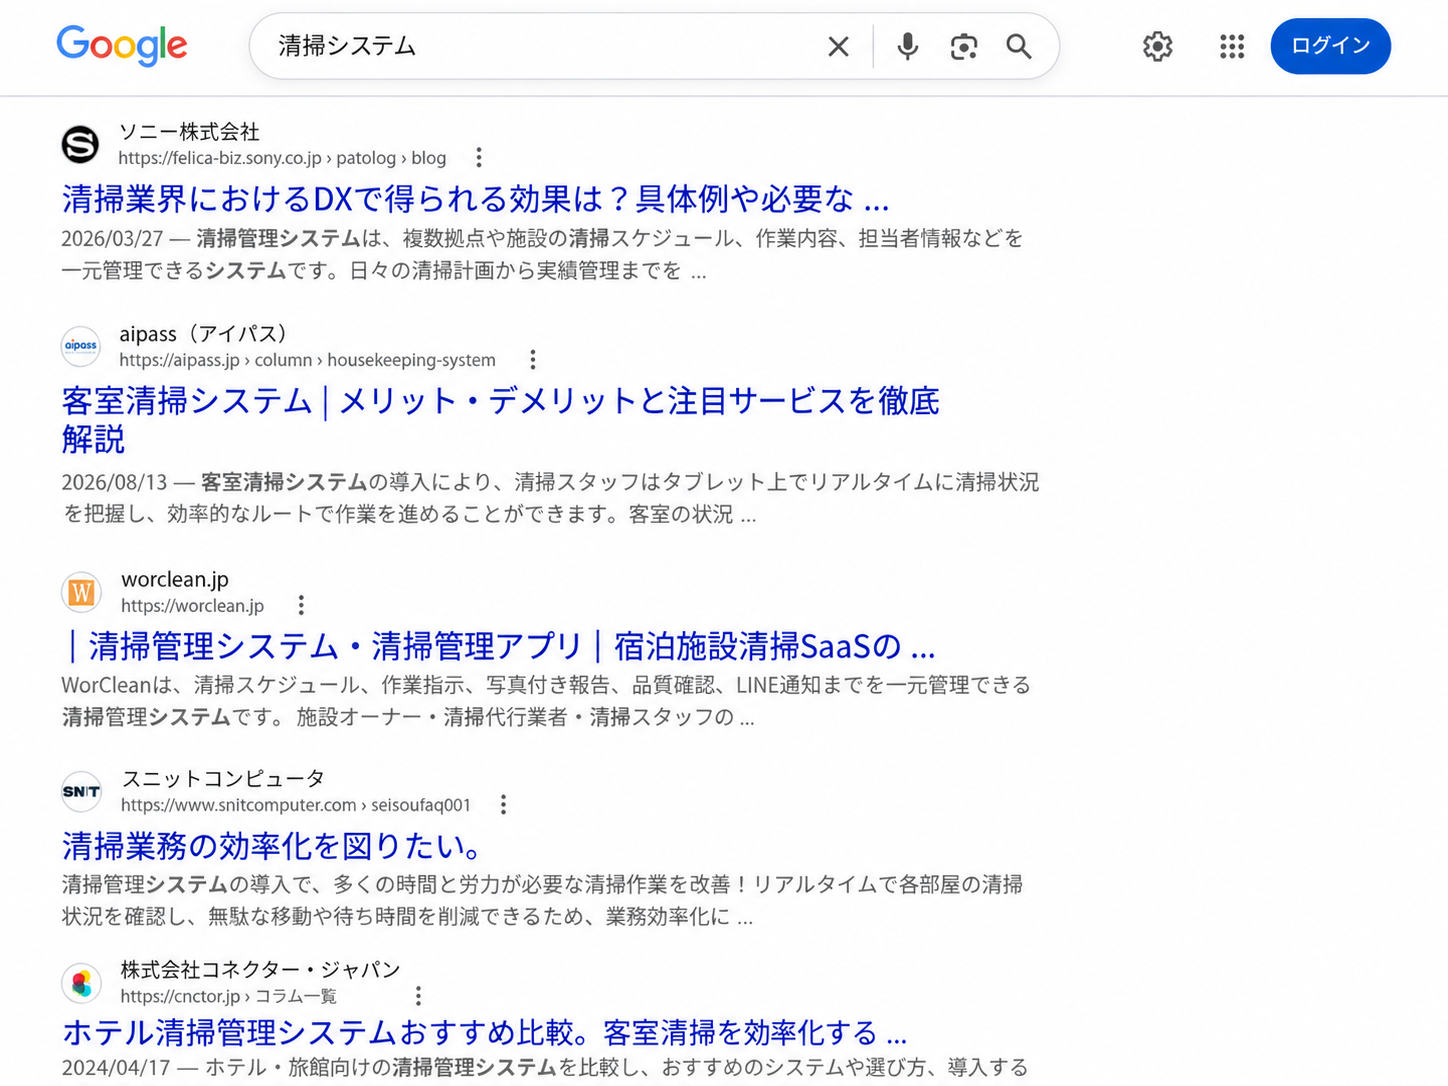The image size is (1448, 1086).
Task: Open more options for Sony result
Action: [479, 158]
